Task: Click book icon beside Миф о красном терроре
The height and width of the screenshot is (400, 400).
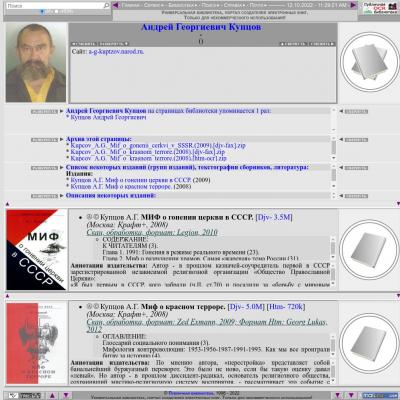Action: [x=369, y=343]
